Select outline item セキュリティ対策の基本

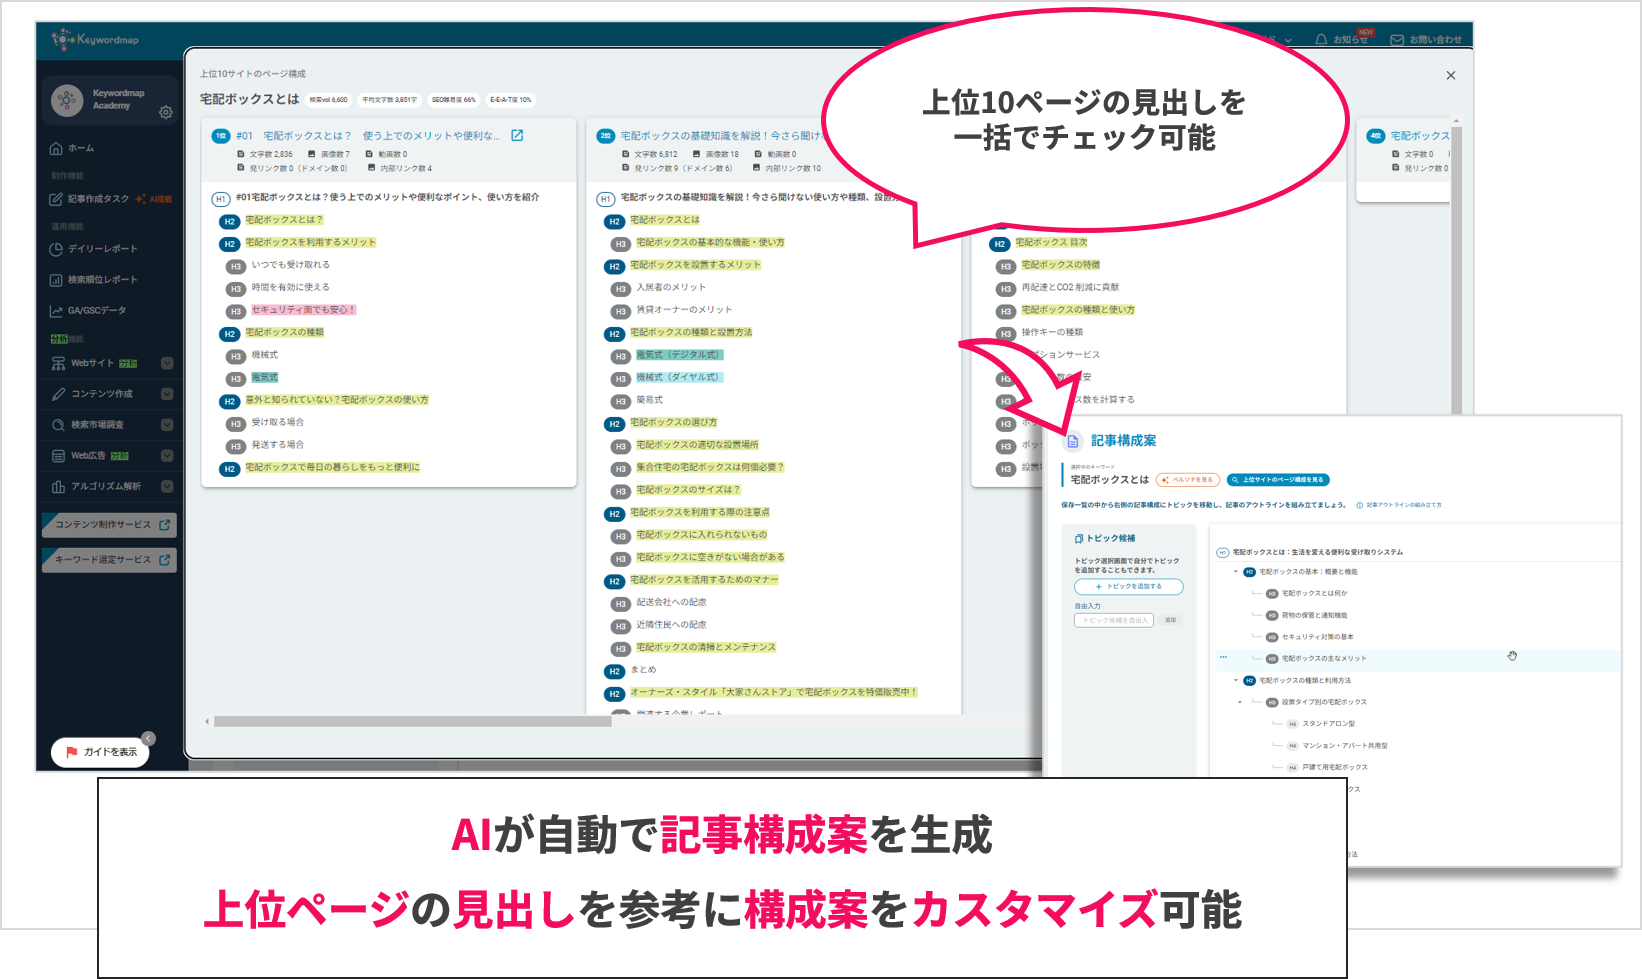1318,637
